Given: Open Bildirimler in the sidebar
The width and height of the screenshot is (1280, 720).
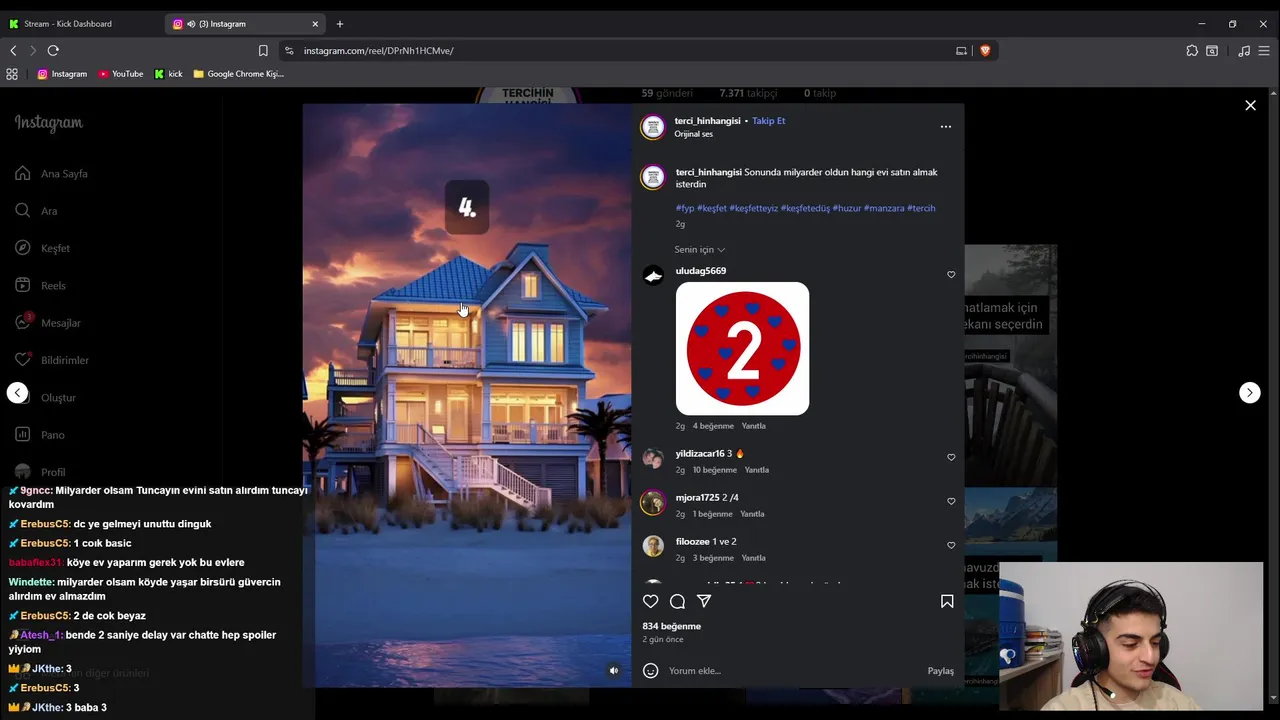Looking at the screenshot, I should coord(51,360).
